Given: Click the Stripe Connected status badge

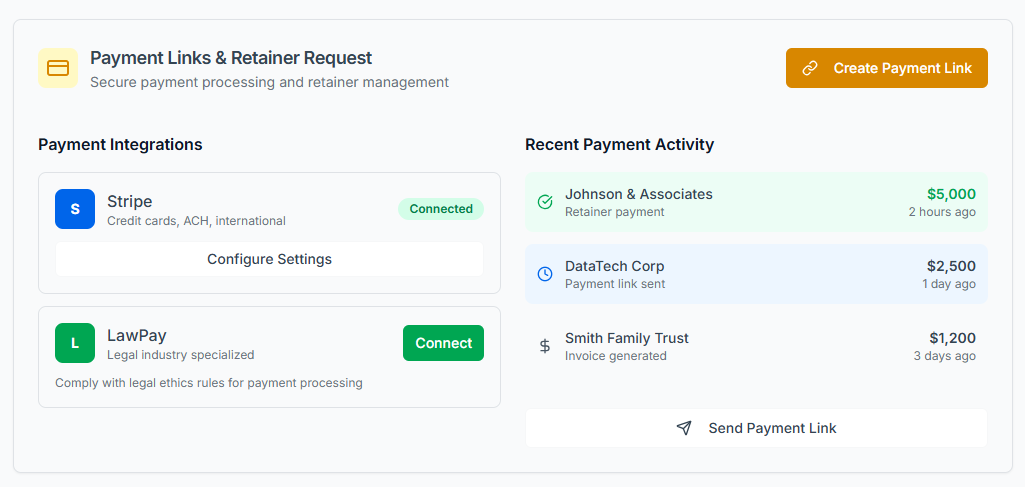Looking at the screenshot, I should tap(441, 209).
